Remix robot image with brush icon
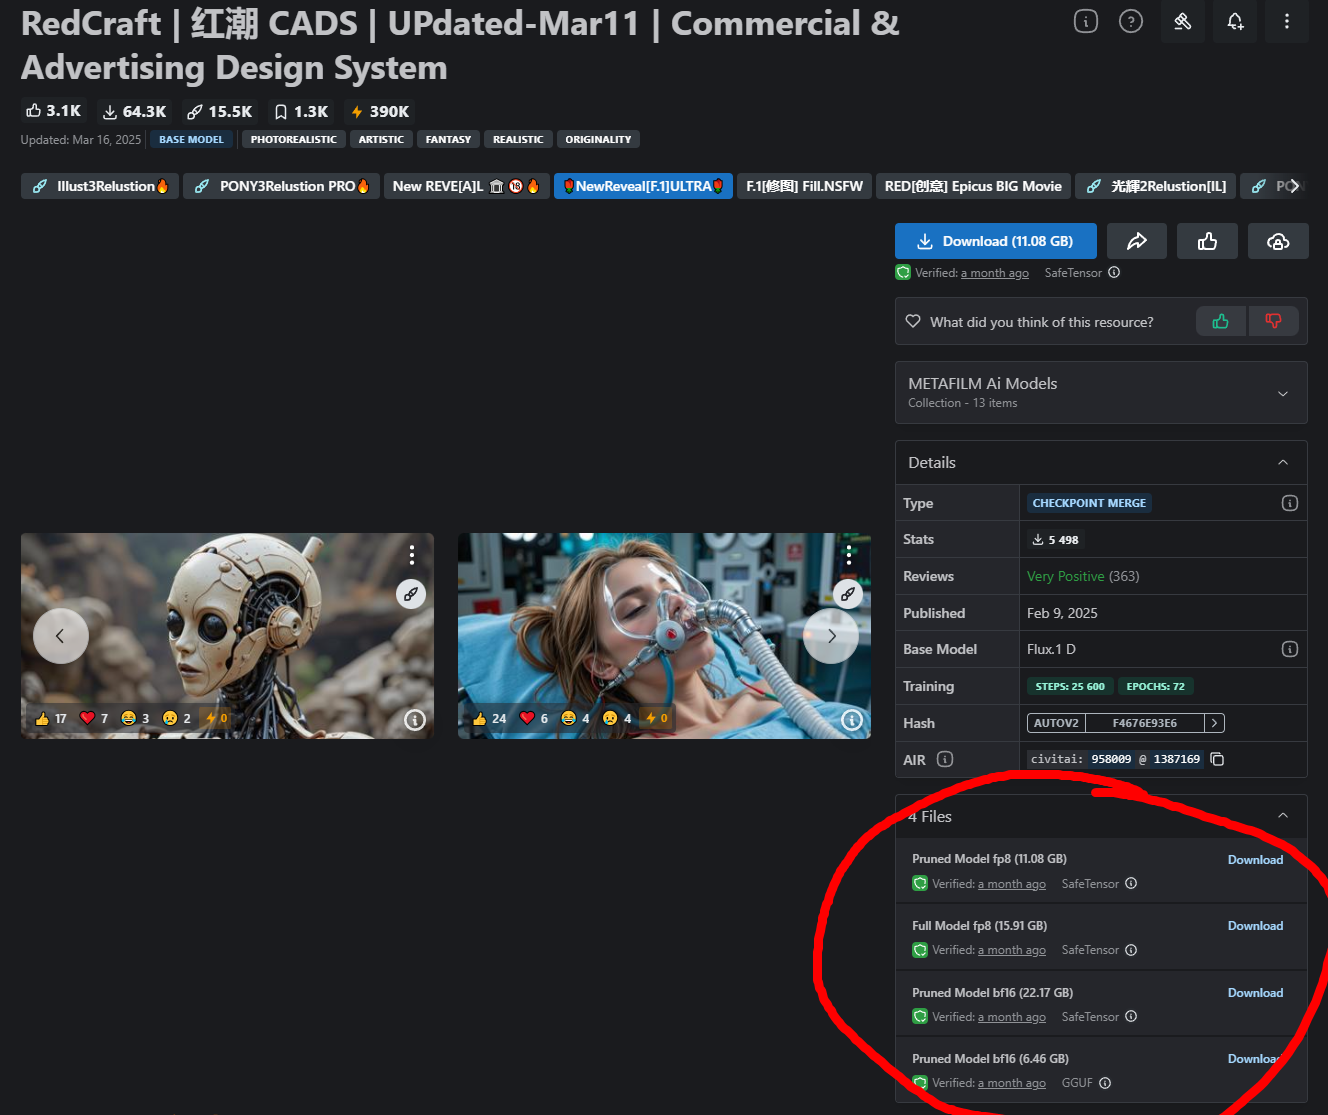The height and width of the screenshot is (1115, 1328). tap(411, 594)
